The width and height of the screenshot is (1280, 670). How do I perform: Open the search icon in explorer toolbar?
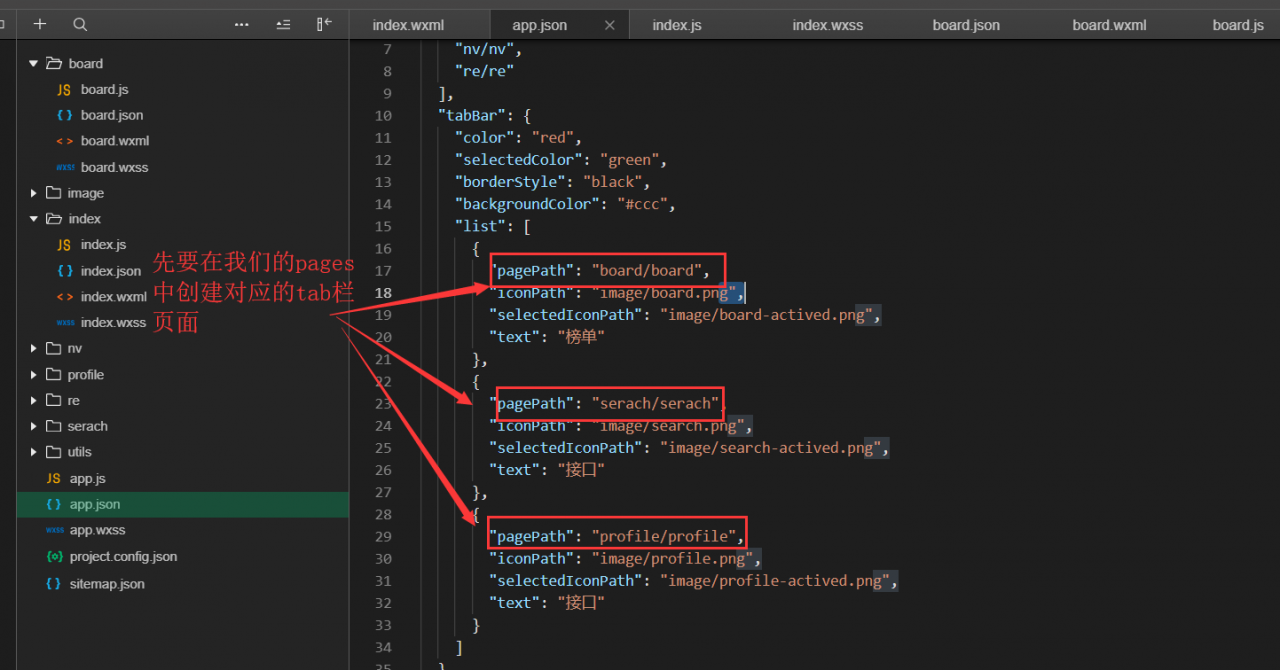point(80,24)
